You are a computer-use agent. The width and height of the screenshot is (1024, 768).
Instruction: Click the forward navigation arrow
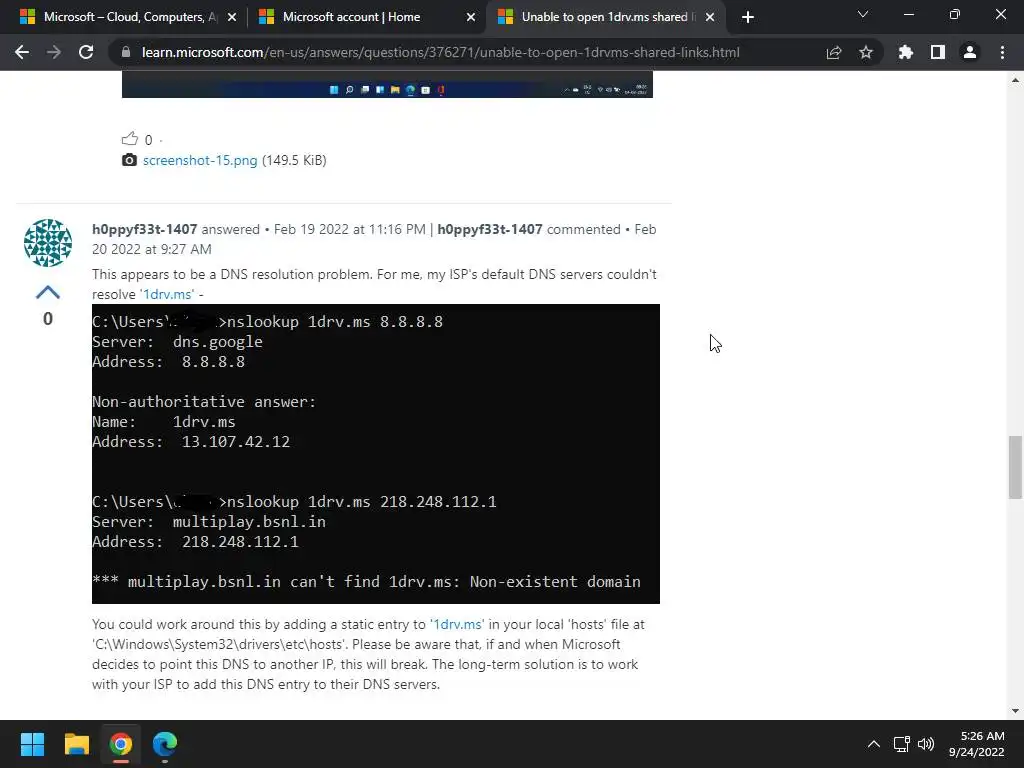[54, 52]
